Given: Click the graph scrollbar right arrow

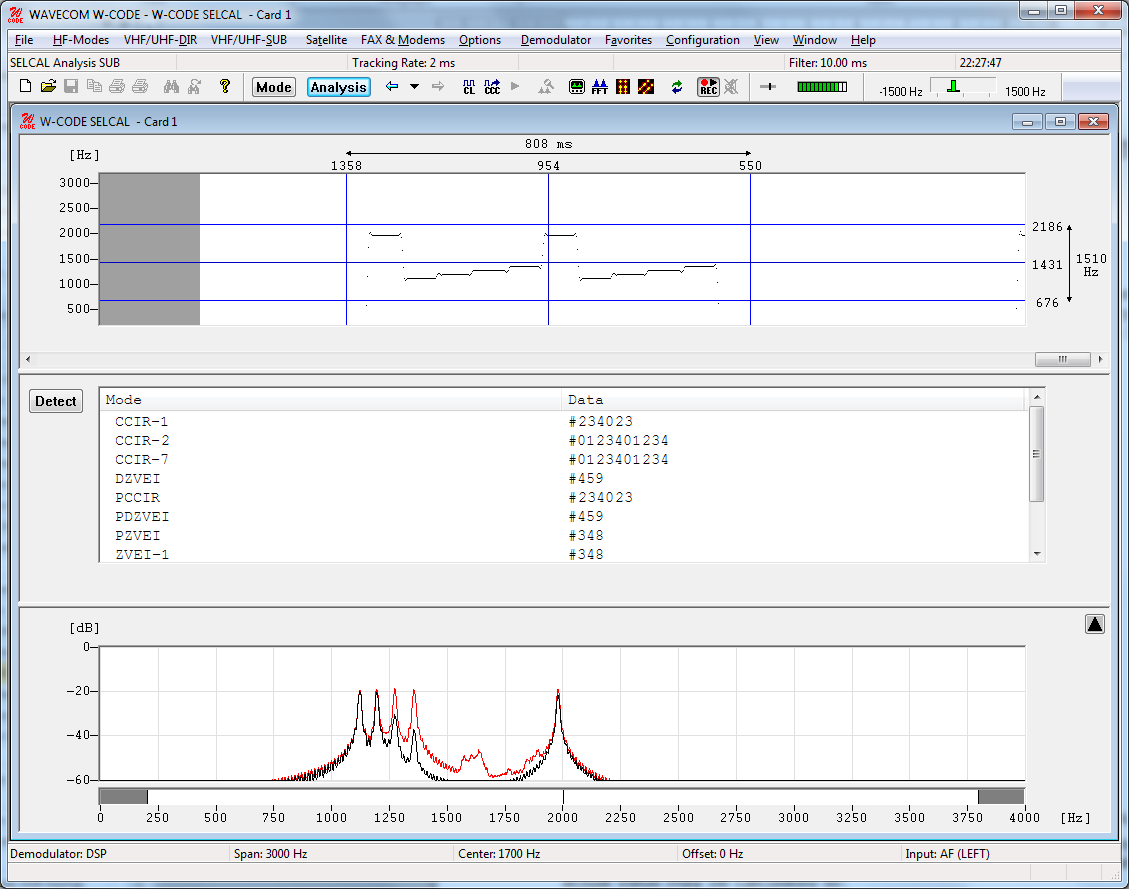Looking at the screenshot, I should click(x=1100, y=359).
